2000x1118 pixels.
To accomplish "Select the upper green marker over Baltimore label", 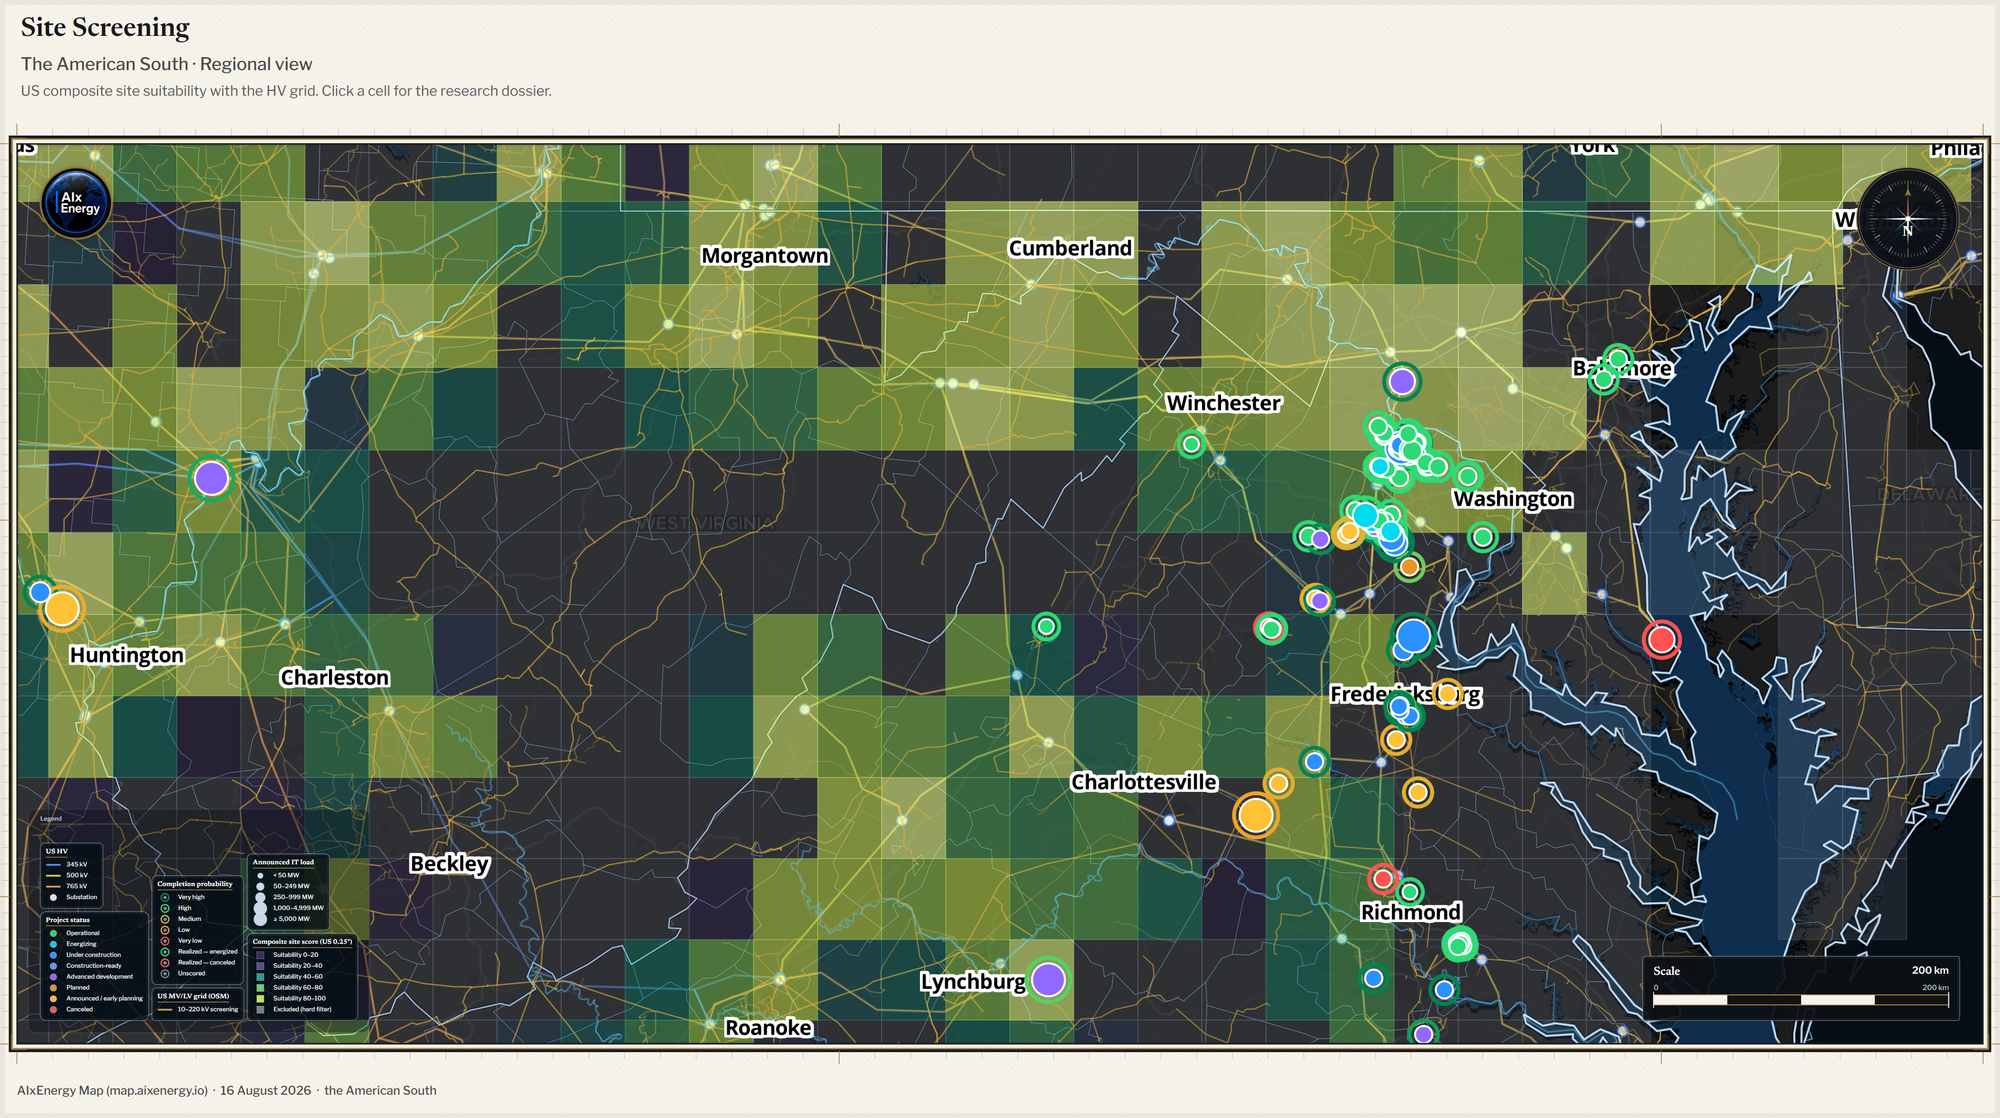I will (x=1618, y=359).
